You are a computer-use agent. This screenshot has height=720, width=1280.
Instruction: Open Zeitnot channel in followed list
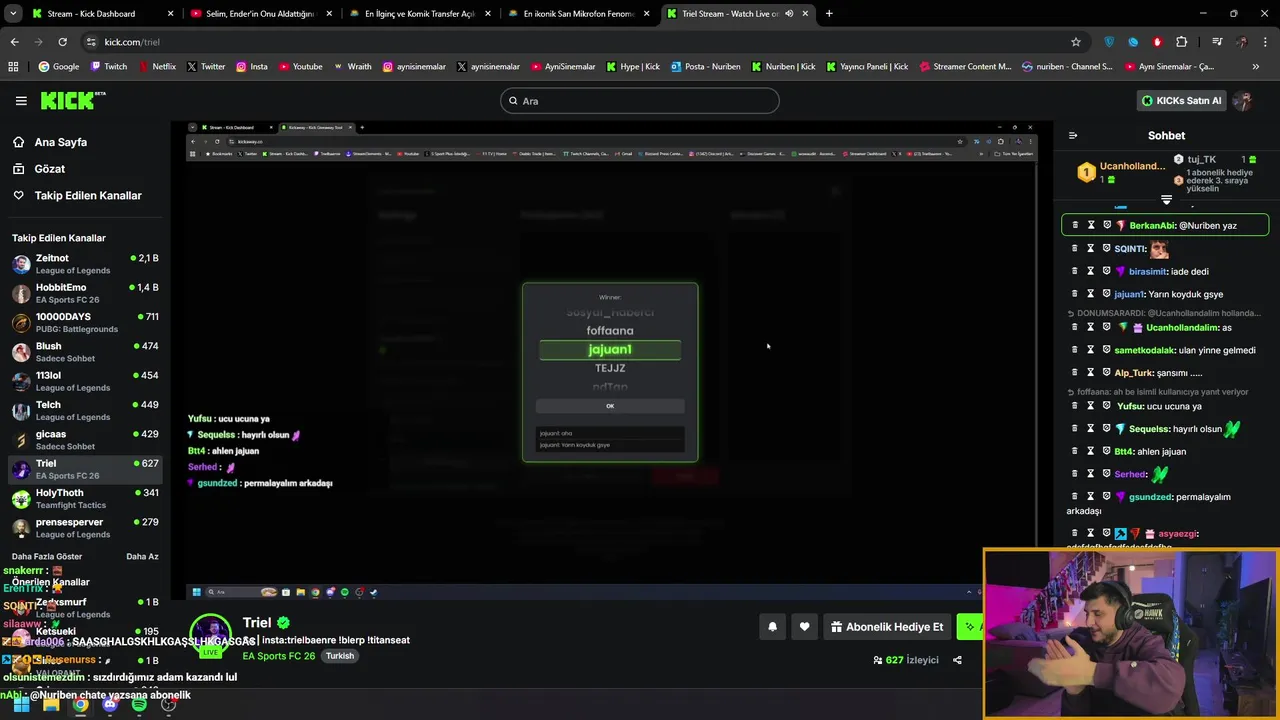pyautogui.click(x=85, y=264)
